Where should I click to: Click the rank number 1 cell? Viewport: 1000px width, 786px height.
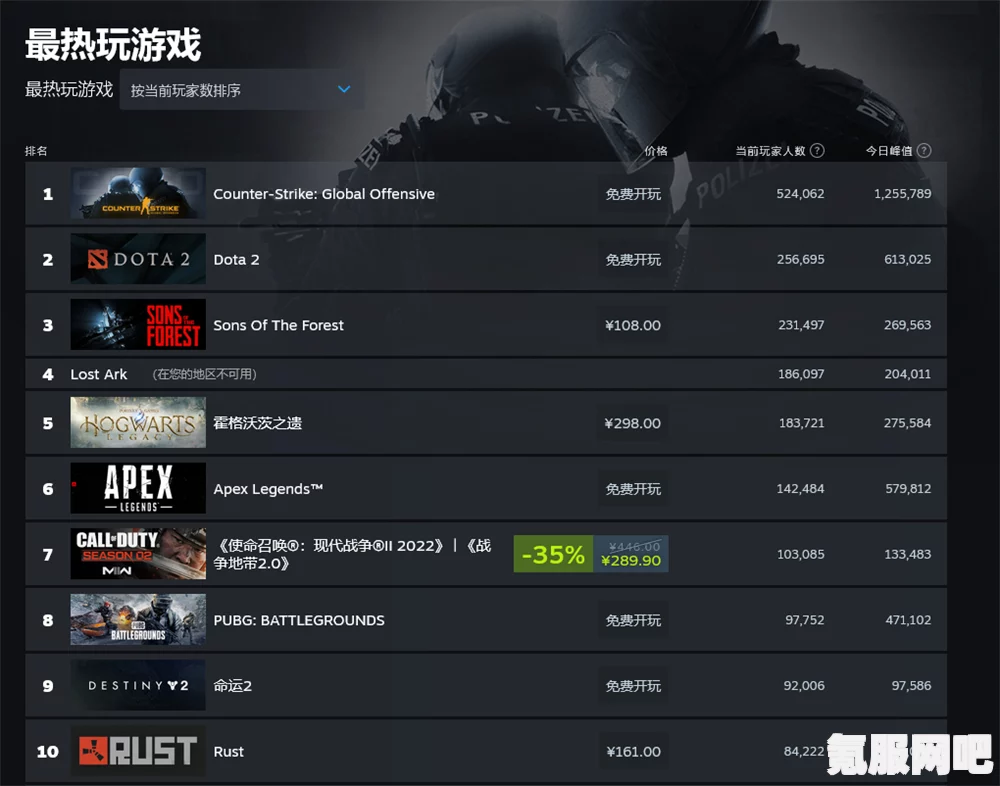click(x=48, y=194)
